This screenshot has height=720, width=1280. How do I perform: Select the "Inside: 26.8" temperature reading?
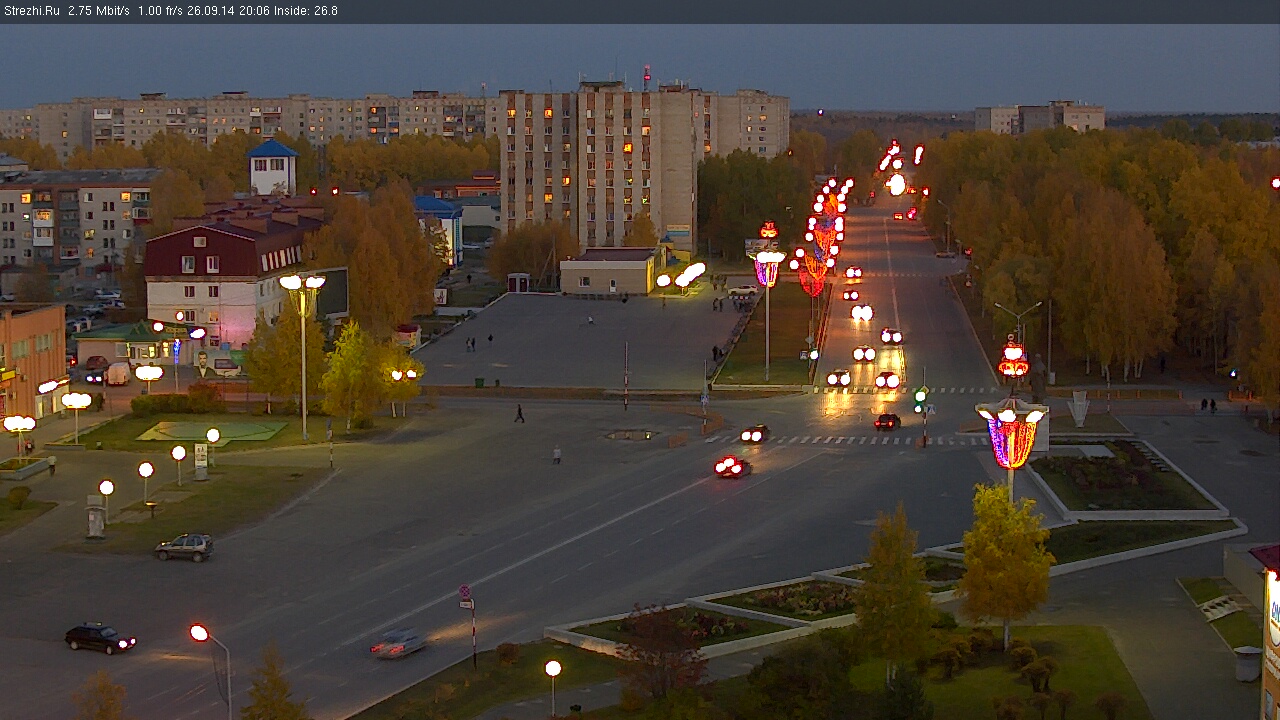[x=306, y=11]
